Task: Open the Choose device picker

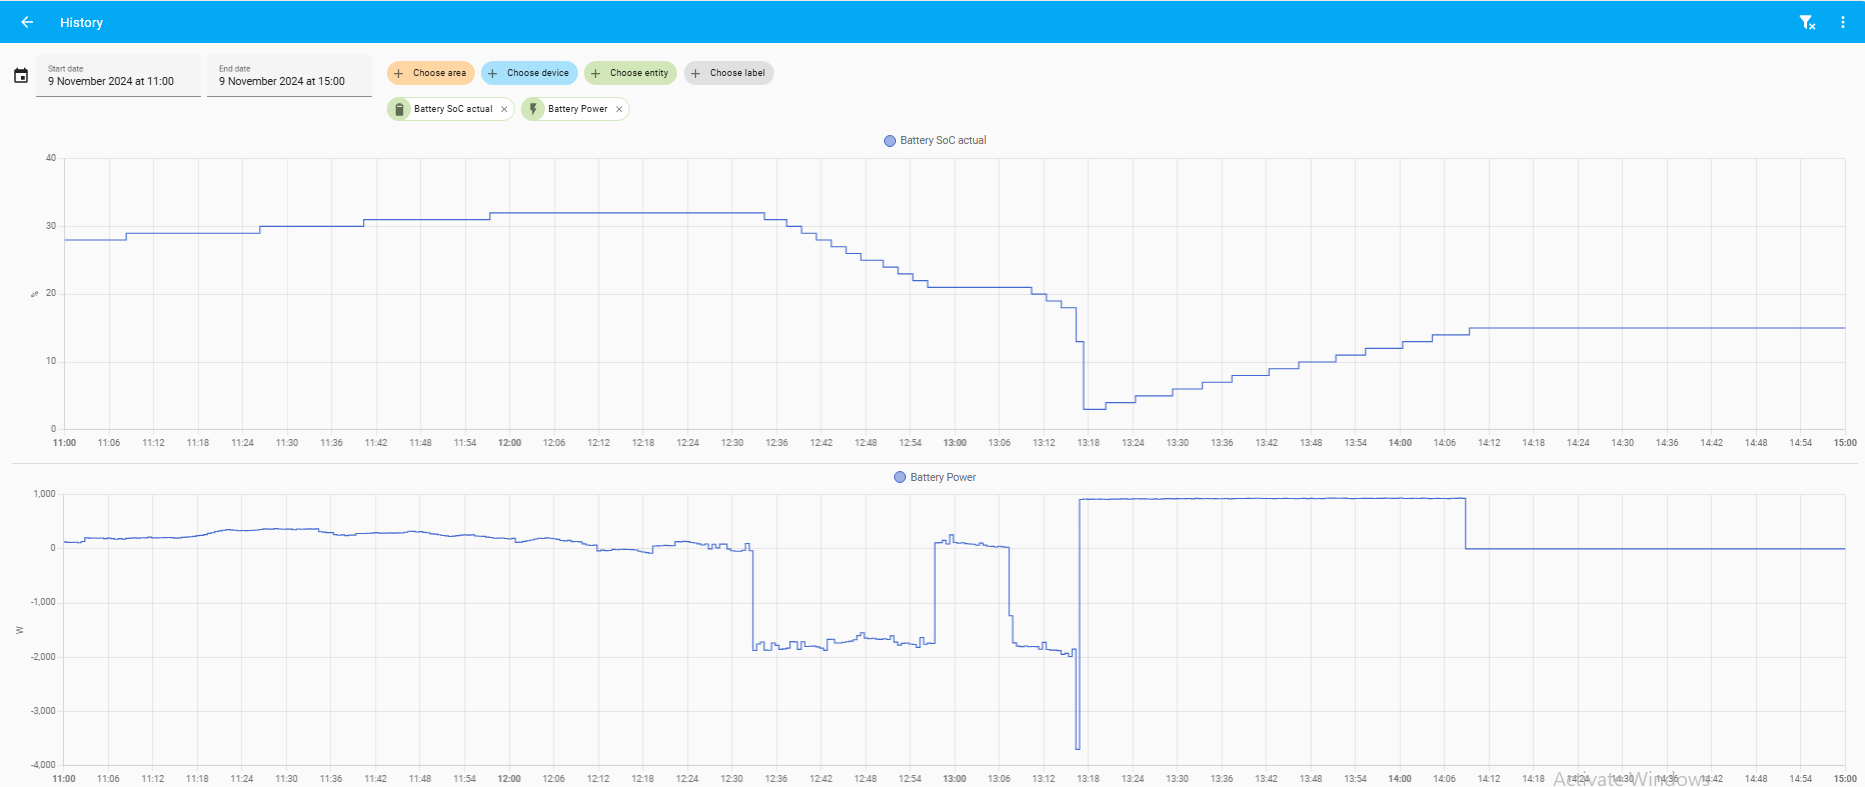Action: click(529, 73)
